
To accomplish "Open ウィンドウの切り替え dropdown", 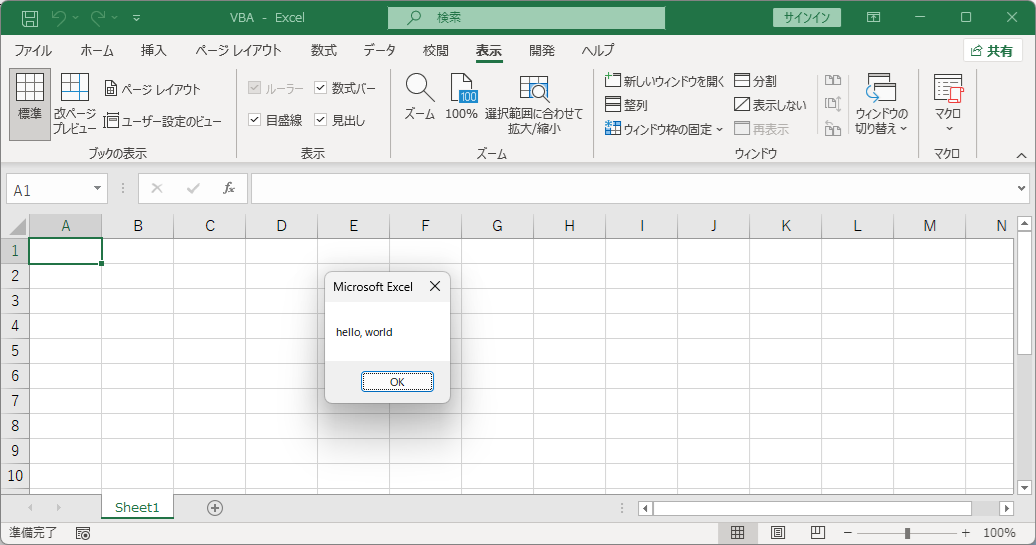I will point(881,104).
